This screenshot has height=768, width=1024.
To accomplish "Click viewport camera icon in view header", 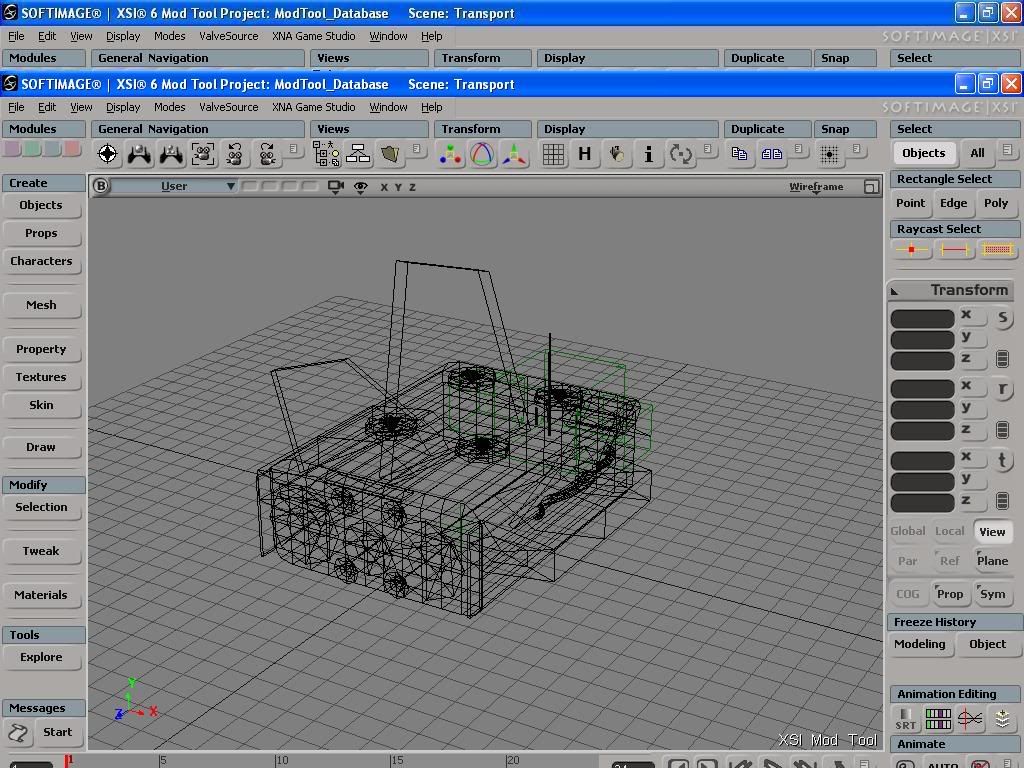I will (336, 187).
